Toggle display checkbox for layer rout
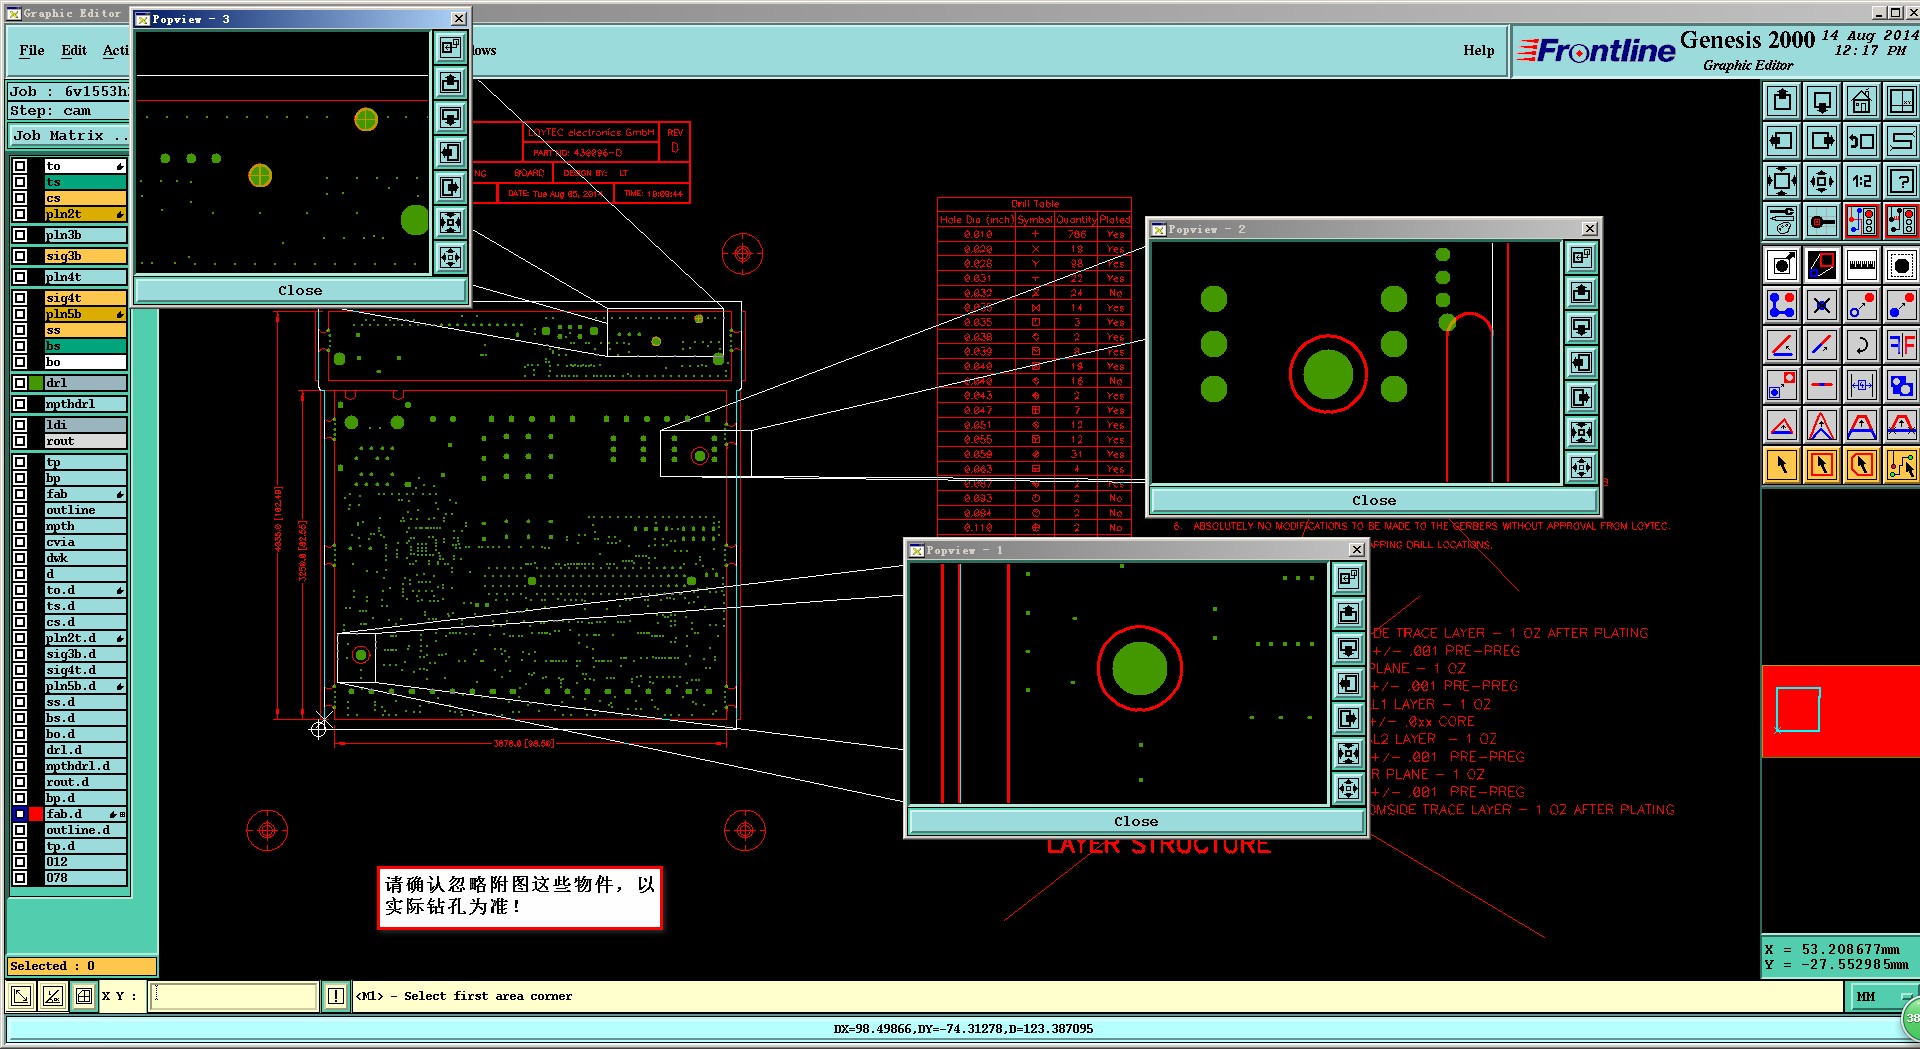 20,441
